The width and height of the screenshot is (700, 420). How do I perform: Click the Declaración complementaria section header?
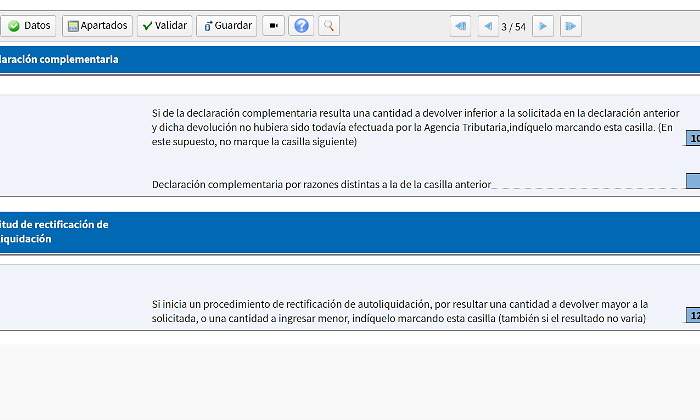tap(350, 60)
